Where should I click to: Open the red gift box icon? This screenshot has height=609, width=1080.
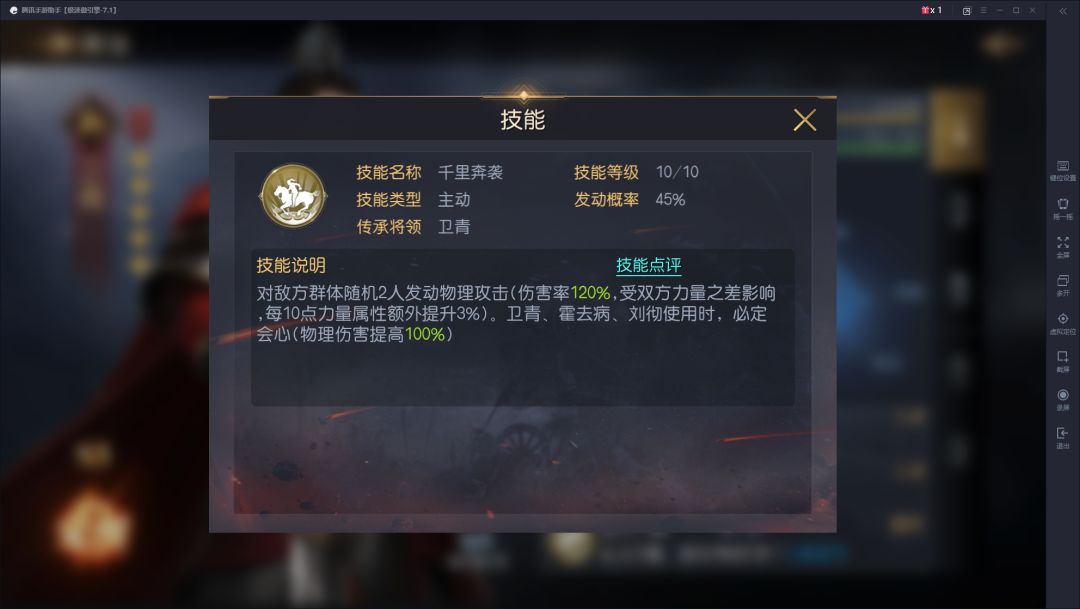pos(926,10)
